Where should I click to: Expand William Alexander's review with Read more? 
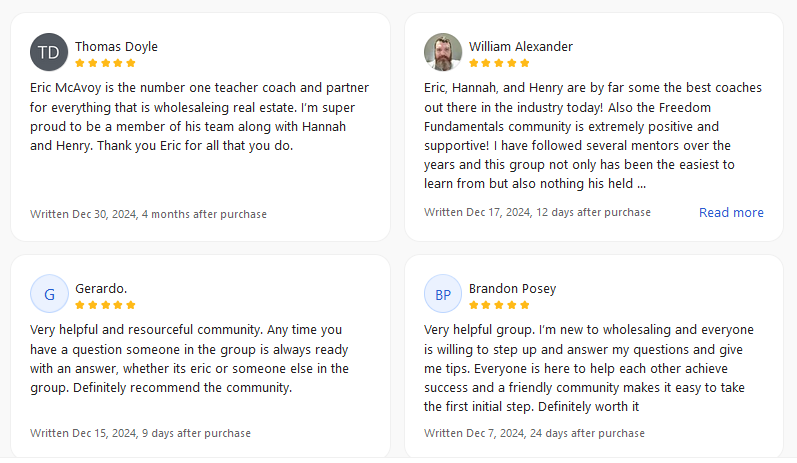click(731, 213)
